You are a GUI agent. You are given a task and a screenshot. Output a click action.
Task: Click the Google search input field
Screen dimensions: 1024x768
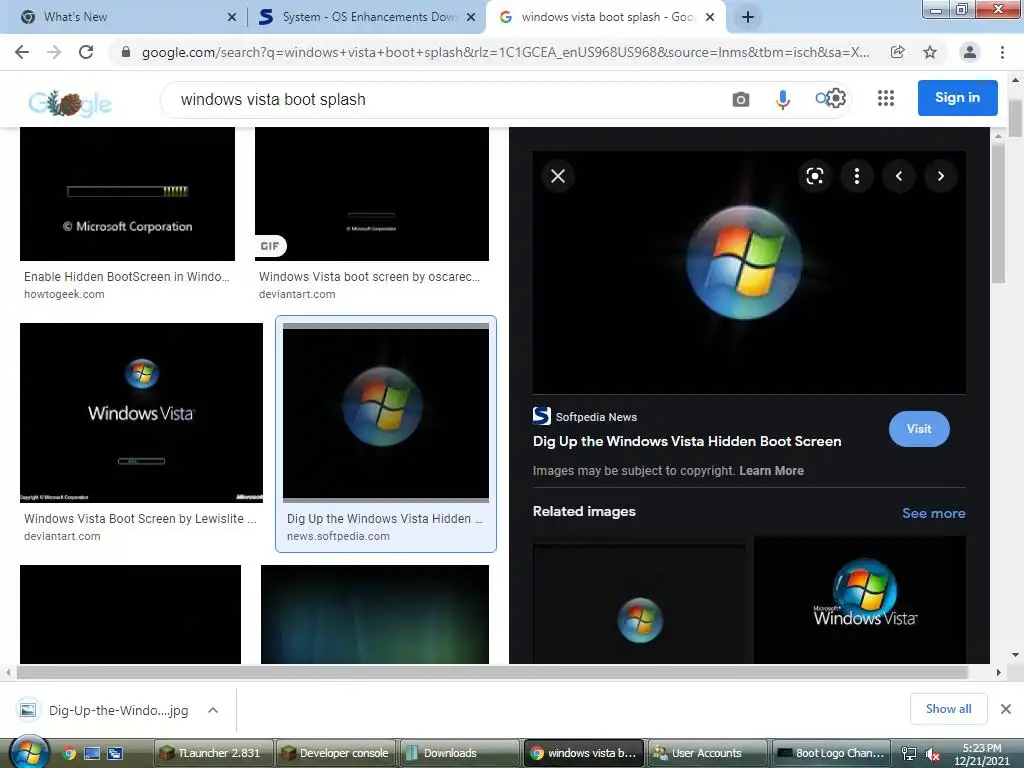coord(444,99)
